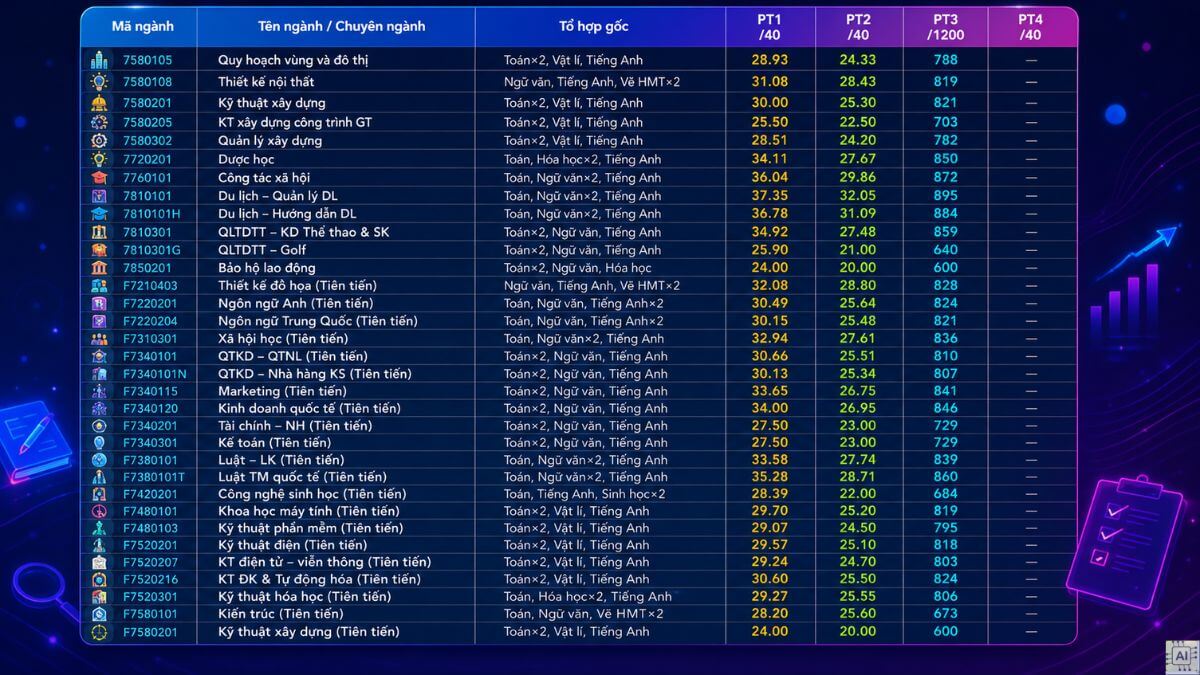Select major code F7480101

(150, 511)
